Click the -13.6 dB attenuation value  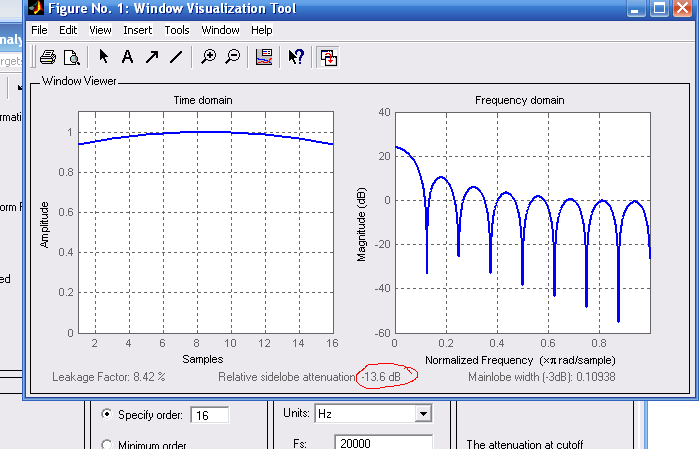click(381, 377)
